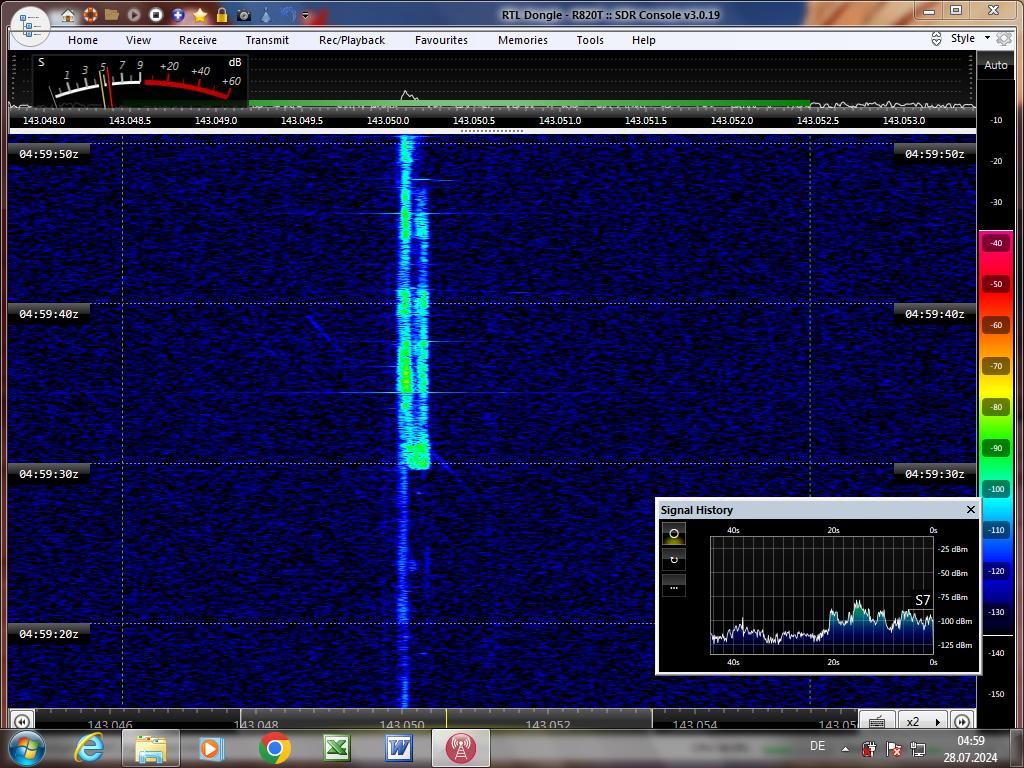Open the x2 zoom dropdown
This screenshot has height=768, width=1024.
(923, 722)
